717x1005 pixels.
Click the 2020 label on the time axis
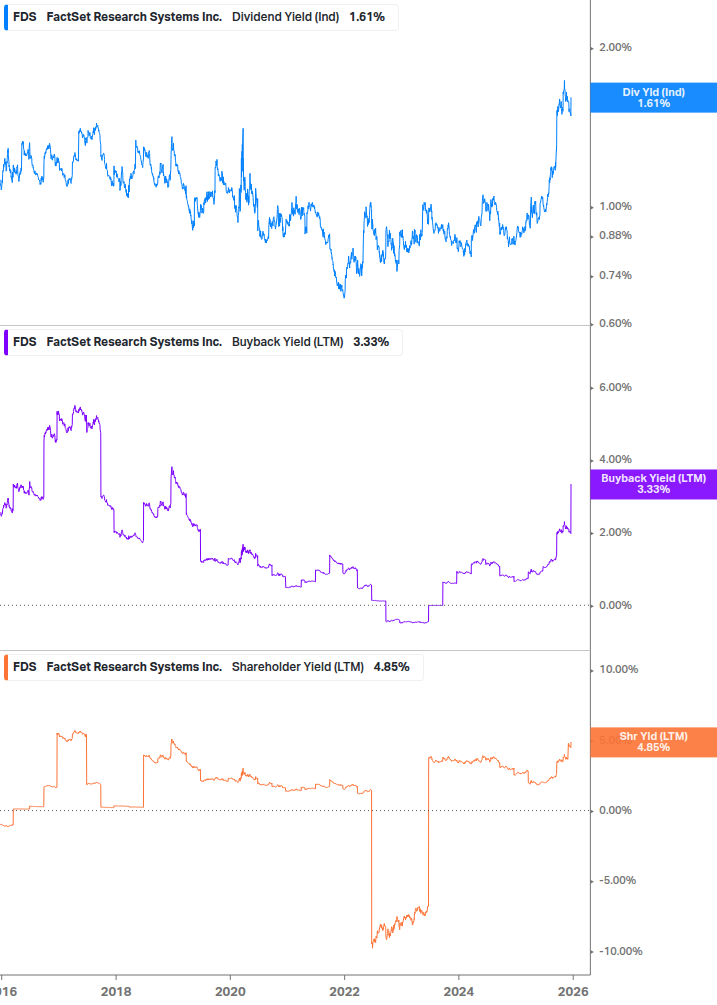230,992
